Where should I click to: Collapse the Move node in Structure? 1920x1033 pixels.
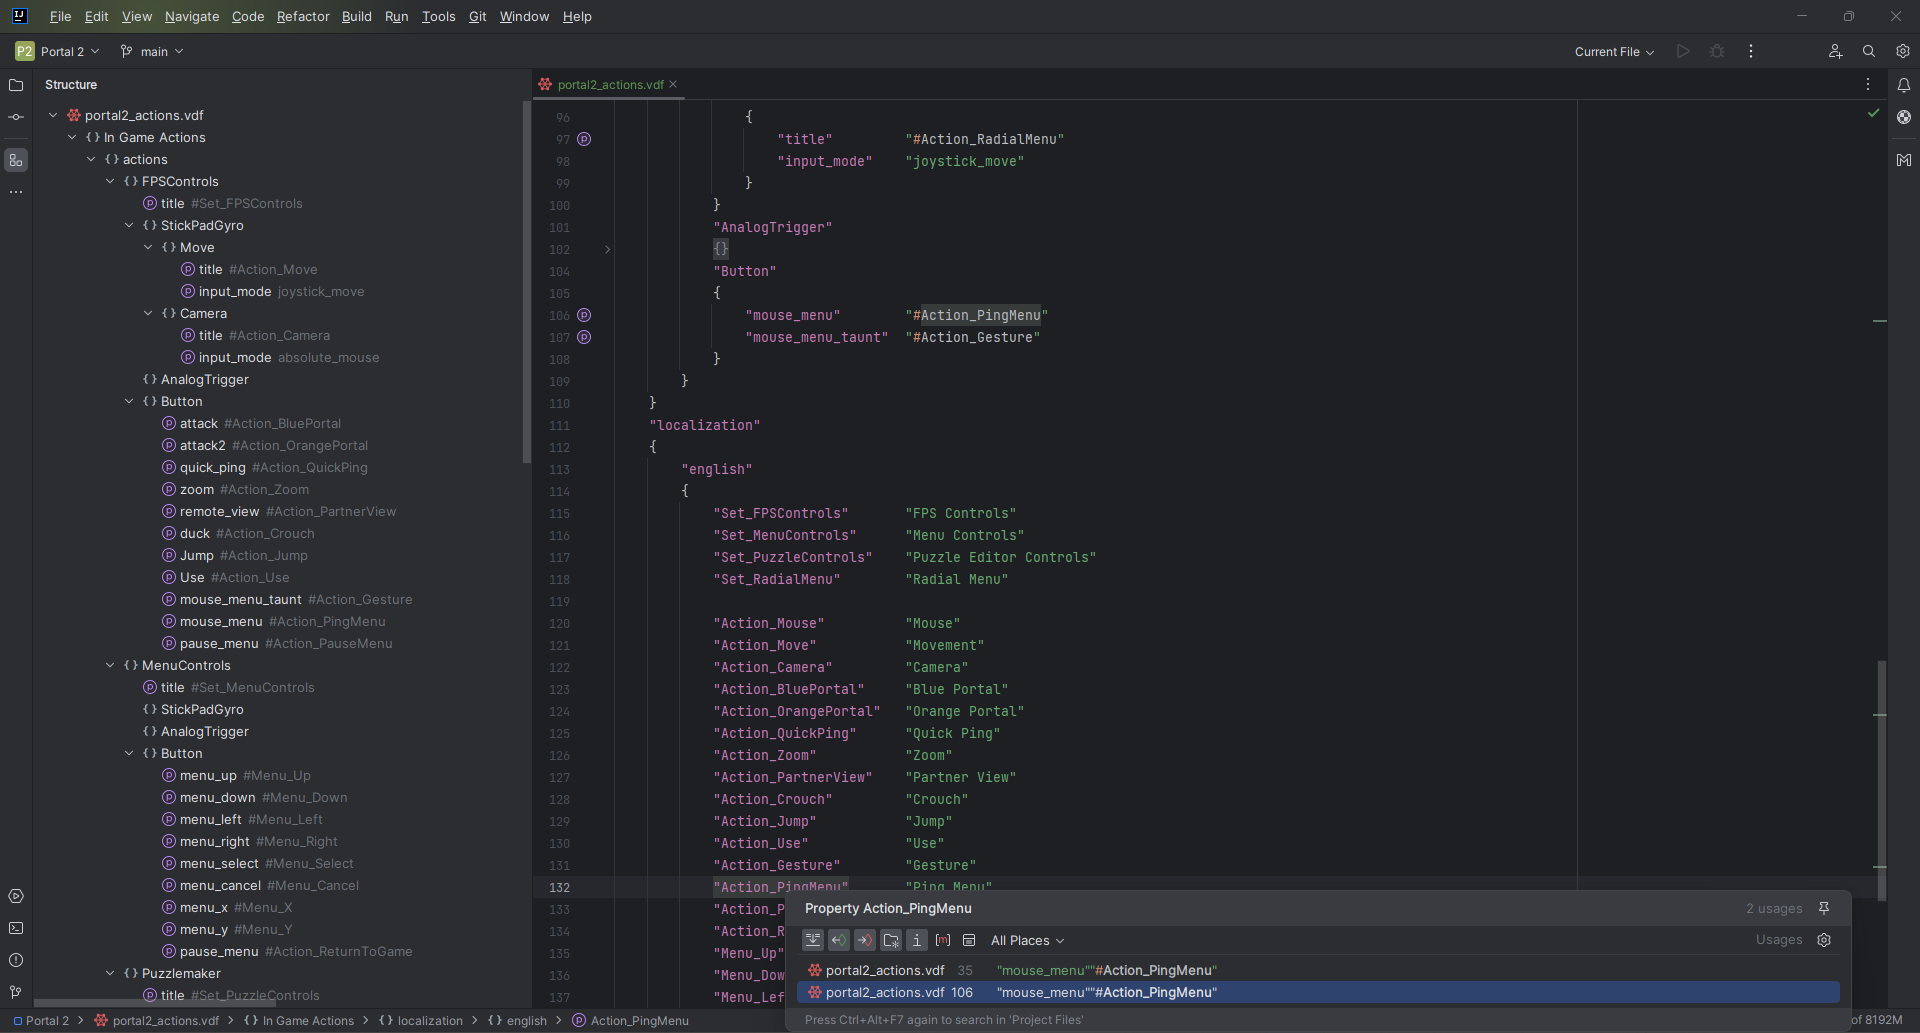pyautogui.click(x=148, y=247)
